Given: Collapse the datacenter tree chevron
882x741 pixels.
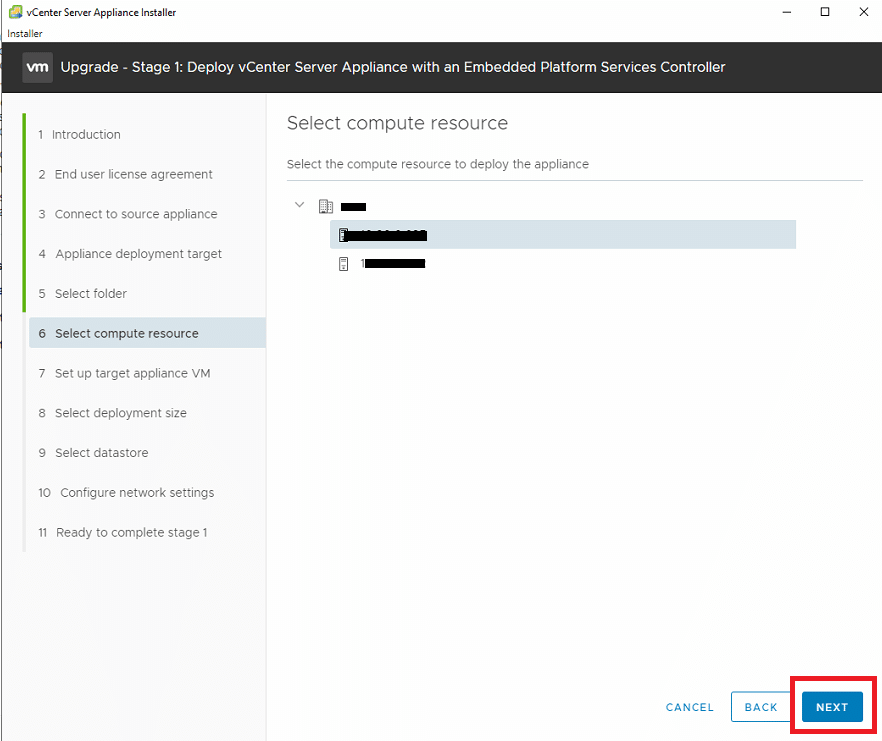Looking at the screenshot, I should 299,205.
